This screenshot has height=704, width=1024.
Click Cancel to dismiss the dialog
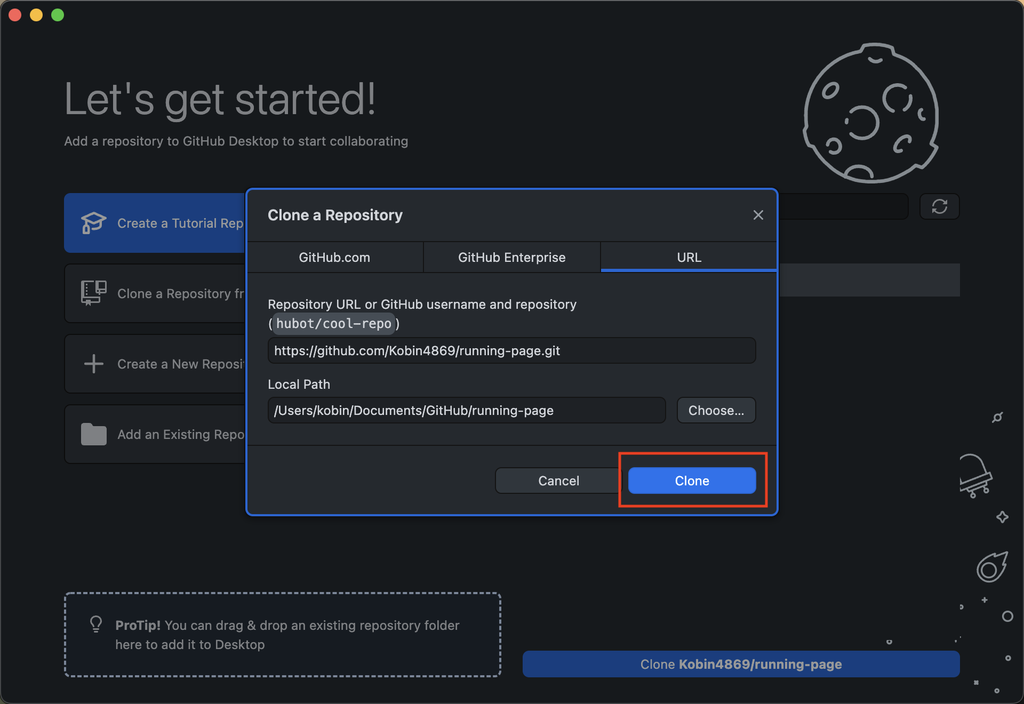(557, 480)
